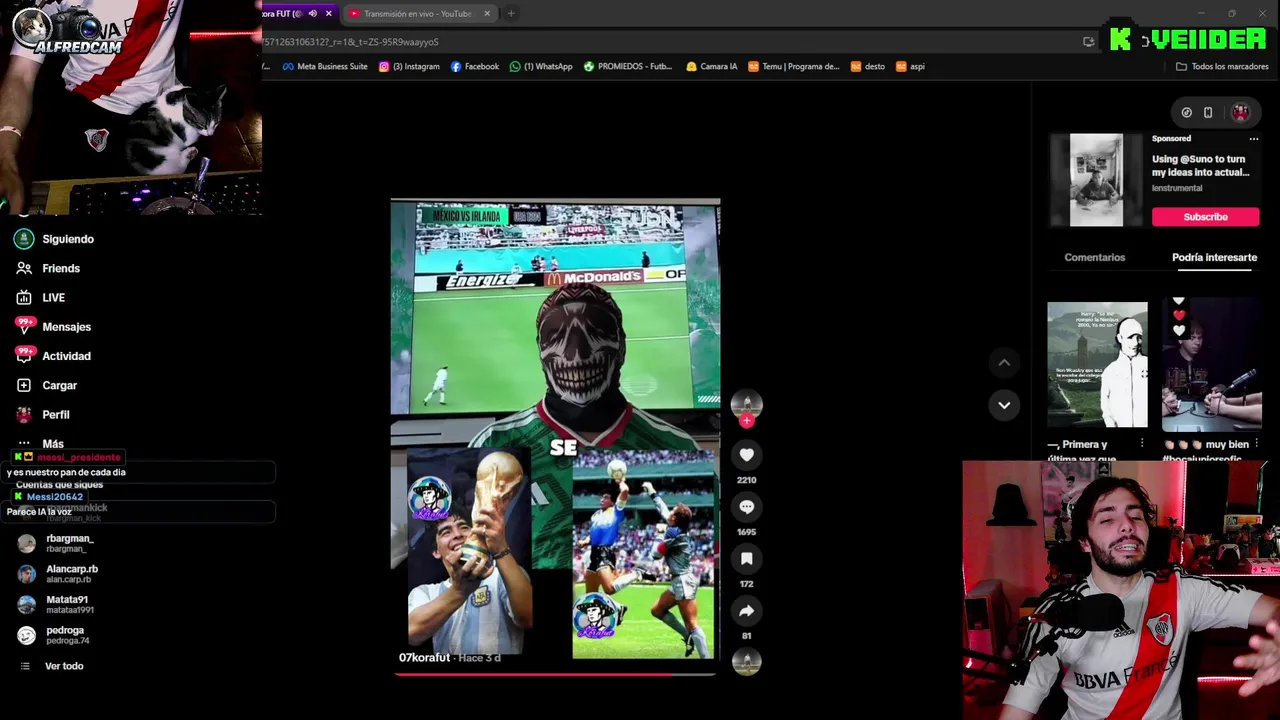Image resolution: width=1280 pixels, height=720 pixels.
Task: Open options dots beside 'muy bien' video
Action: [1257, 444]
